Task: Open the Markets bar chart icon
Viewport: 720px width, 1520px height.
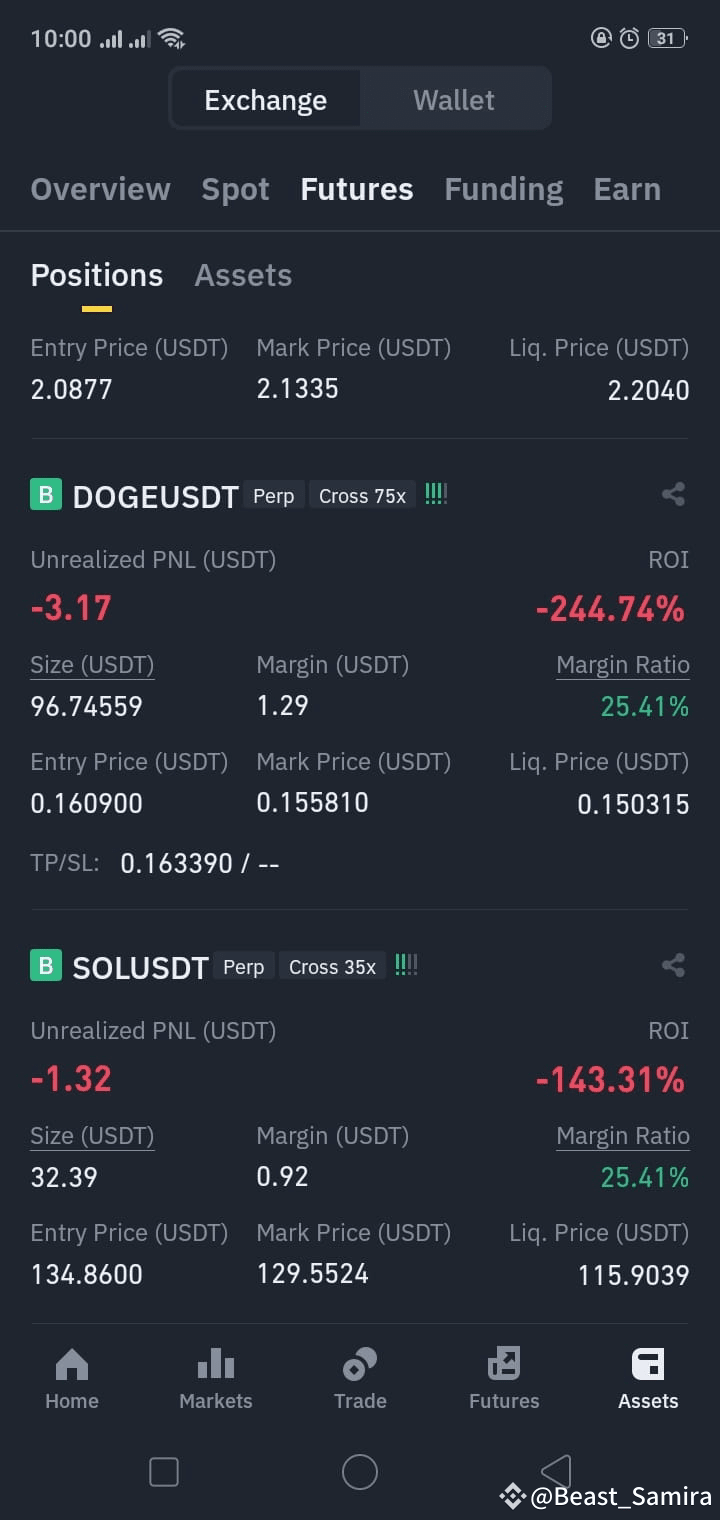Action: [x=216, y=1364]
